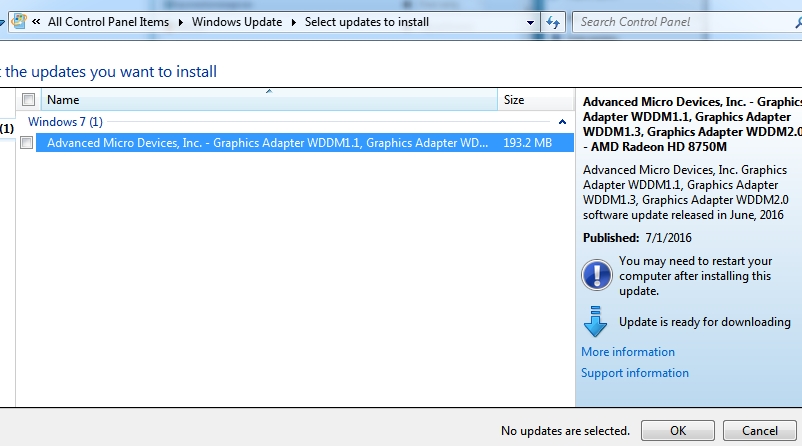Go to All Control Panel Items breadcrumb

tap(108, 22)
